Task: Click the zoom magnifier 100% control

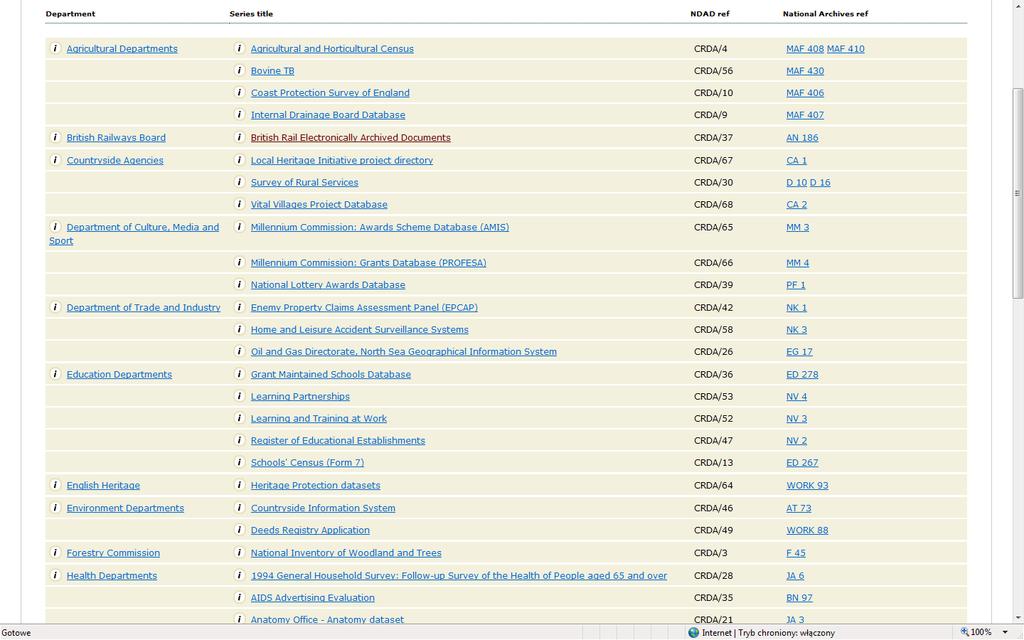Action: tap(976, 632)
